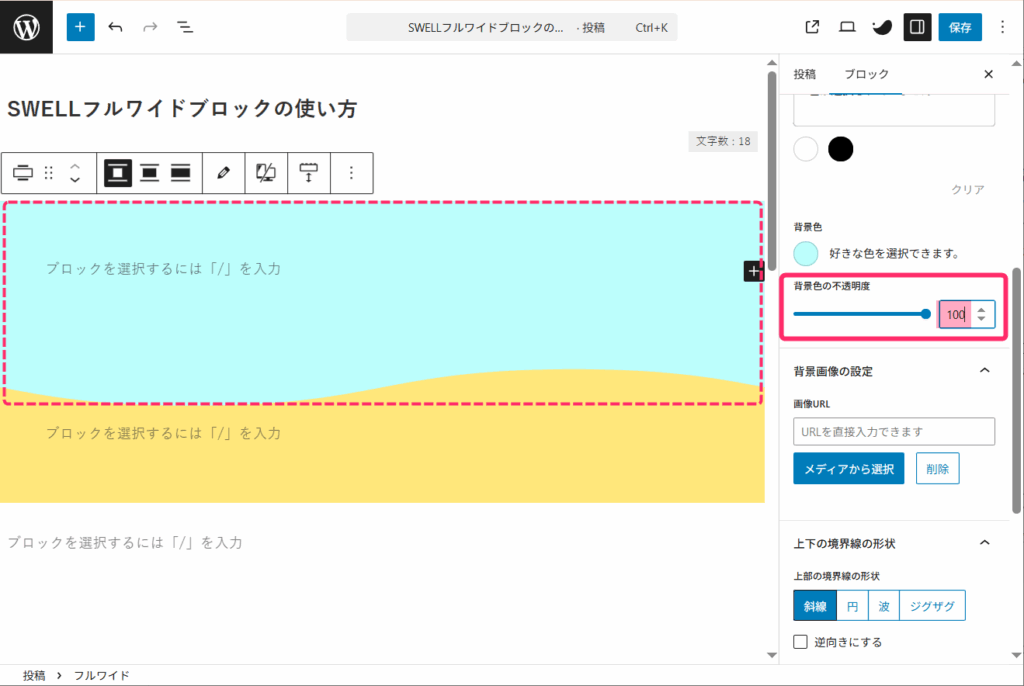Click the full-wide block type icon
1024x686 pixels.
tap(23, 172)
